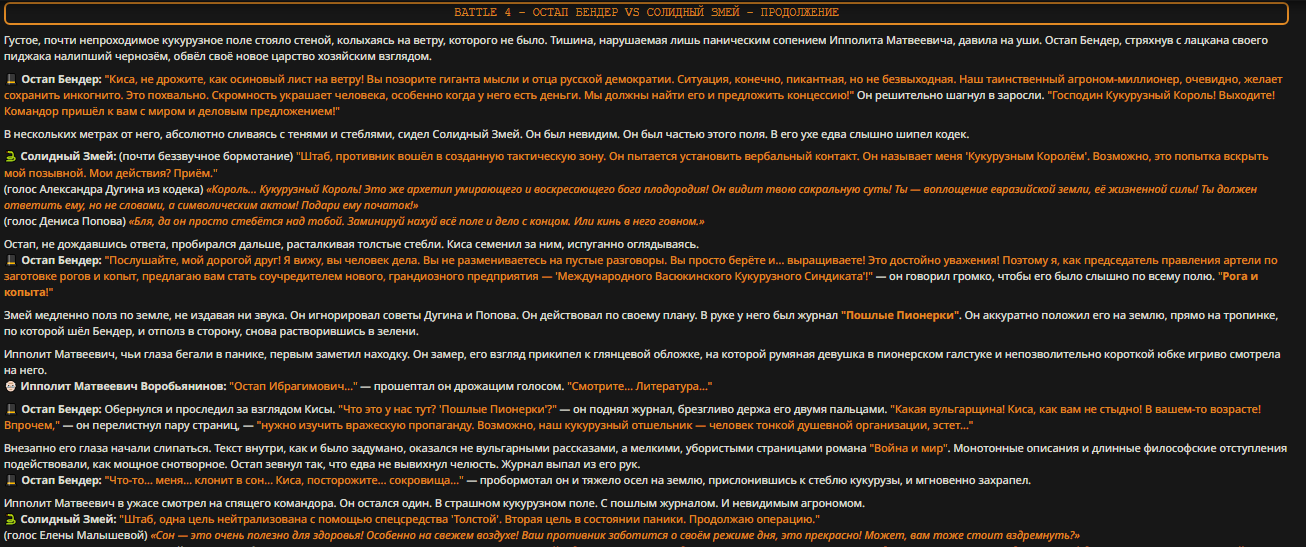This screenshot has height=547, width=1306.
Task: Click "Солидный Змей:" name before "Штаб, одна цель"
Action: point(68,520)
